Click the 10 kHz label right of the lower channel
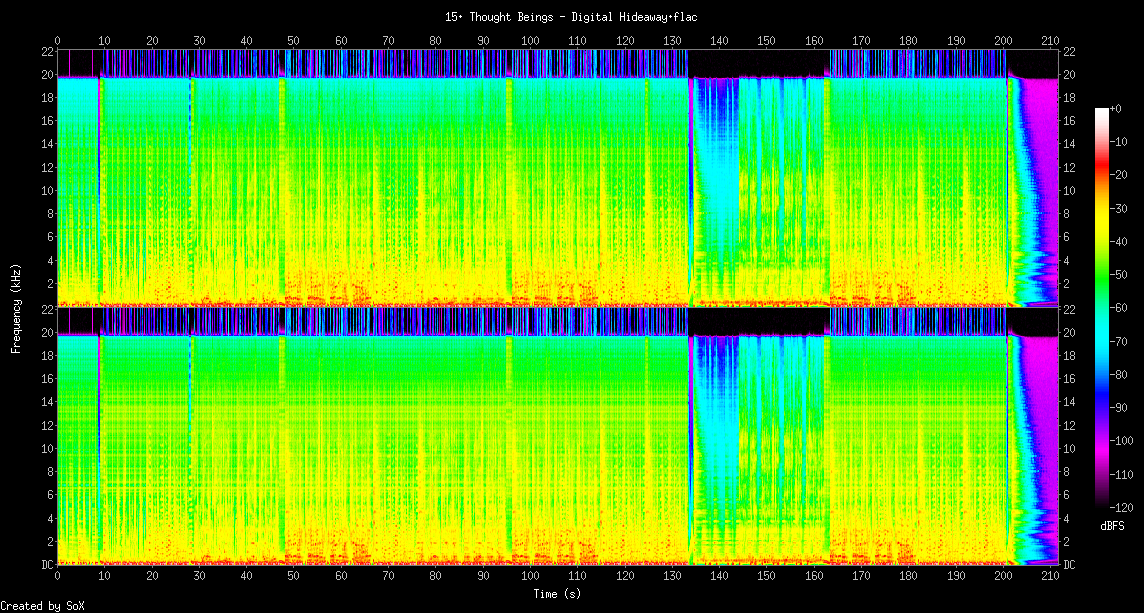The height and width of the screenshot is (613, 1144). pyautogui.click(x=1068, y=448)
